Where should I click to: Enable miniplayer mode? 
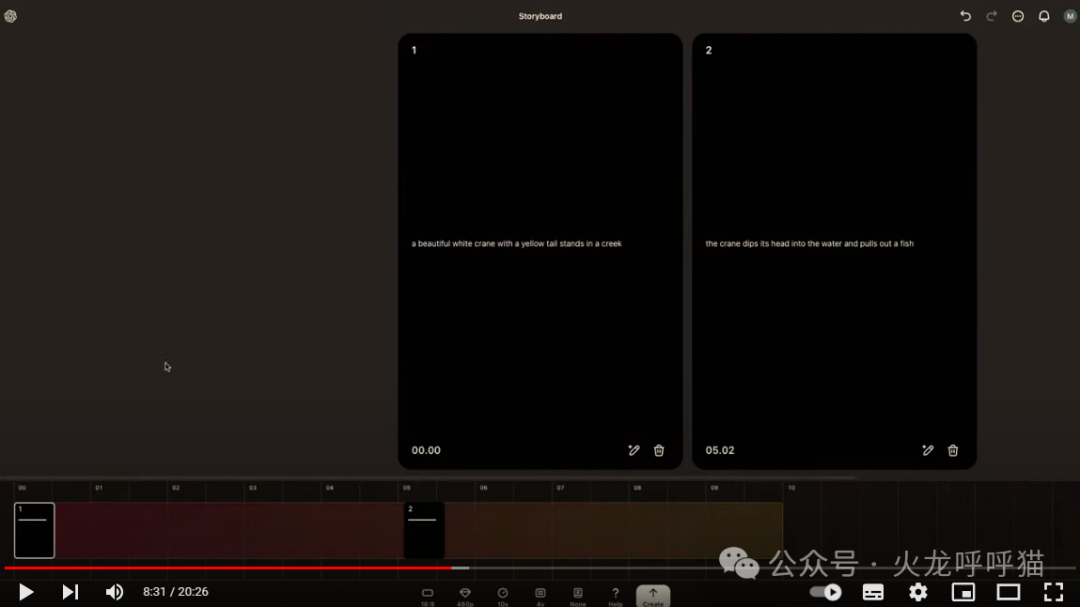click(963, 592)
